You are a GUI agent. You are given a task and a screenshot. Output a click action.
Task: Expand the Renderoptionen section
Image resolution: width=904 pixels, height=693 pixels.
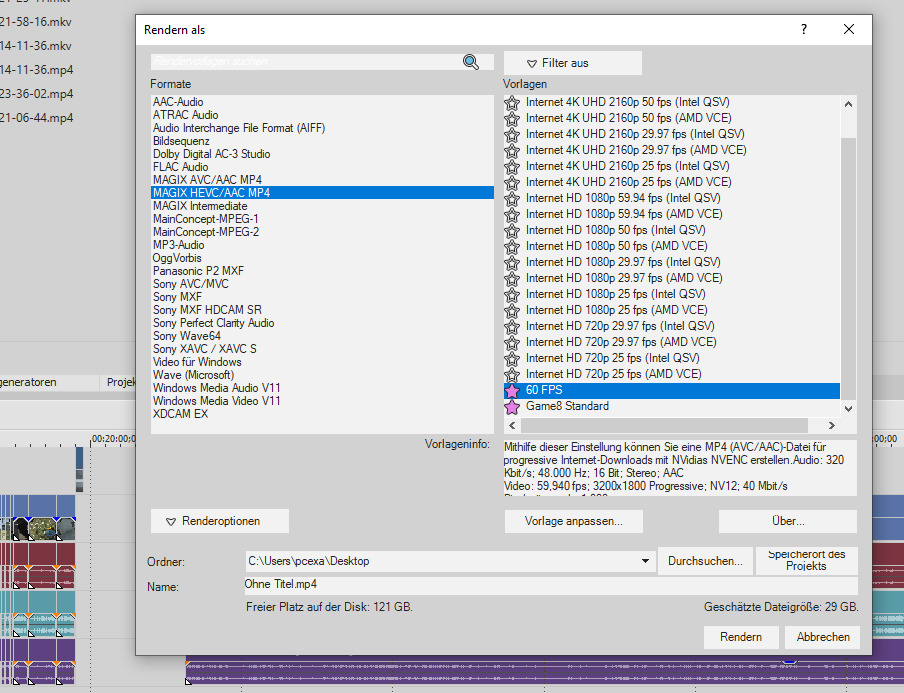(x=219, y=521)
